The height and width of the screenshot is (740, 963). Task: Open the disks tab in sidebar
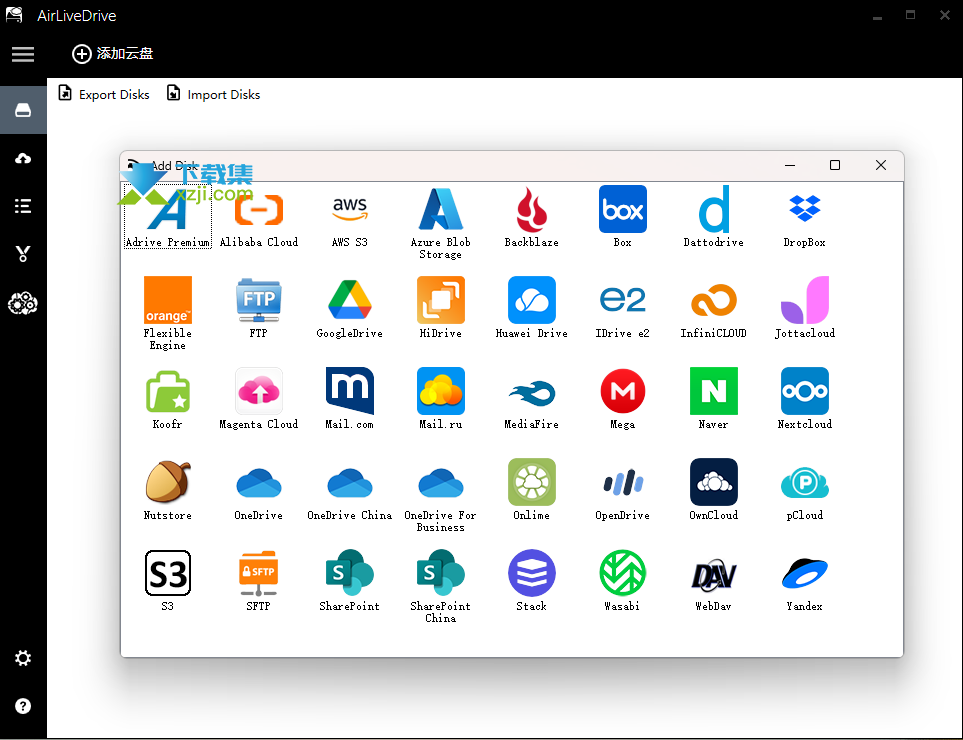coord(23,110)
